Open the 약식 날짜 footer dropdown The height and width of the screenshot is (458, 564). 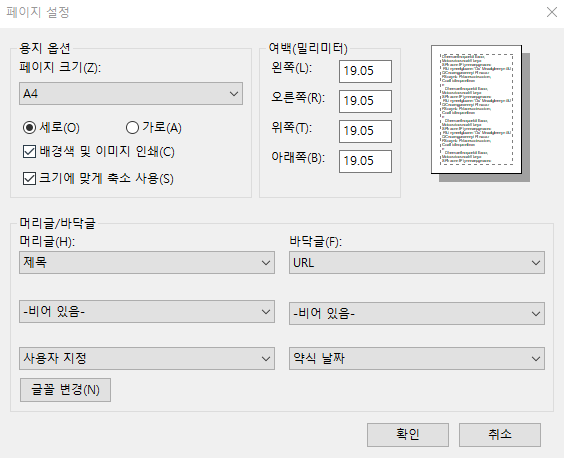[x=417, y=358]
